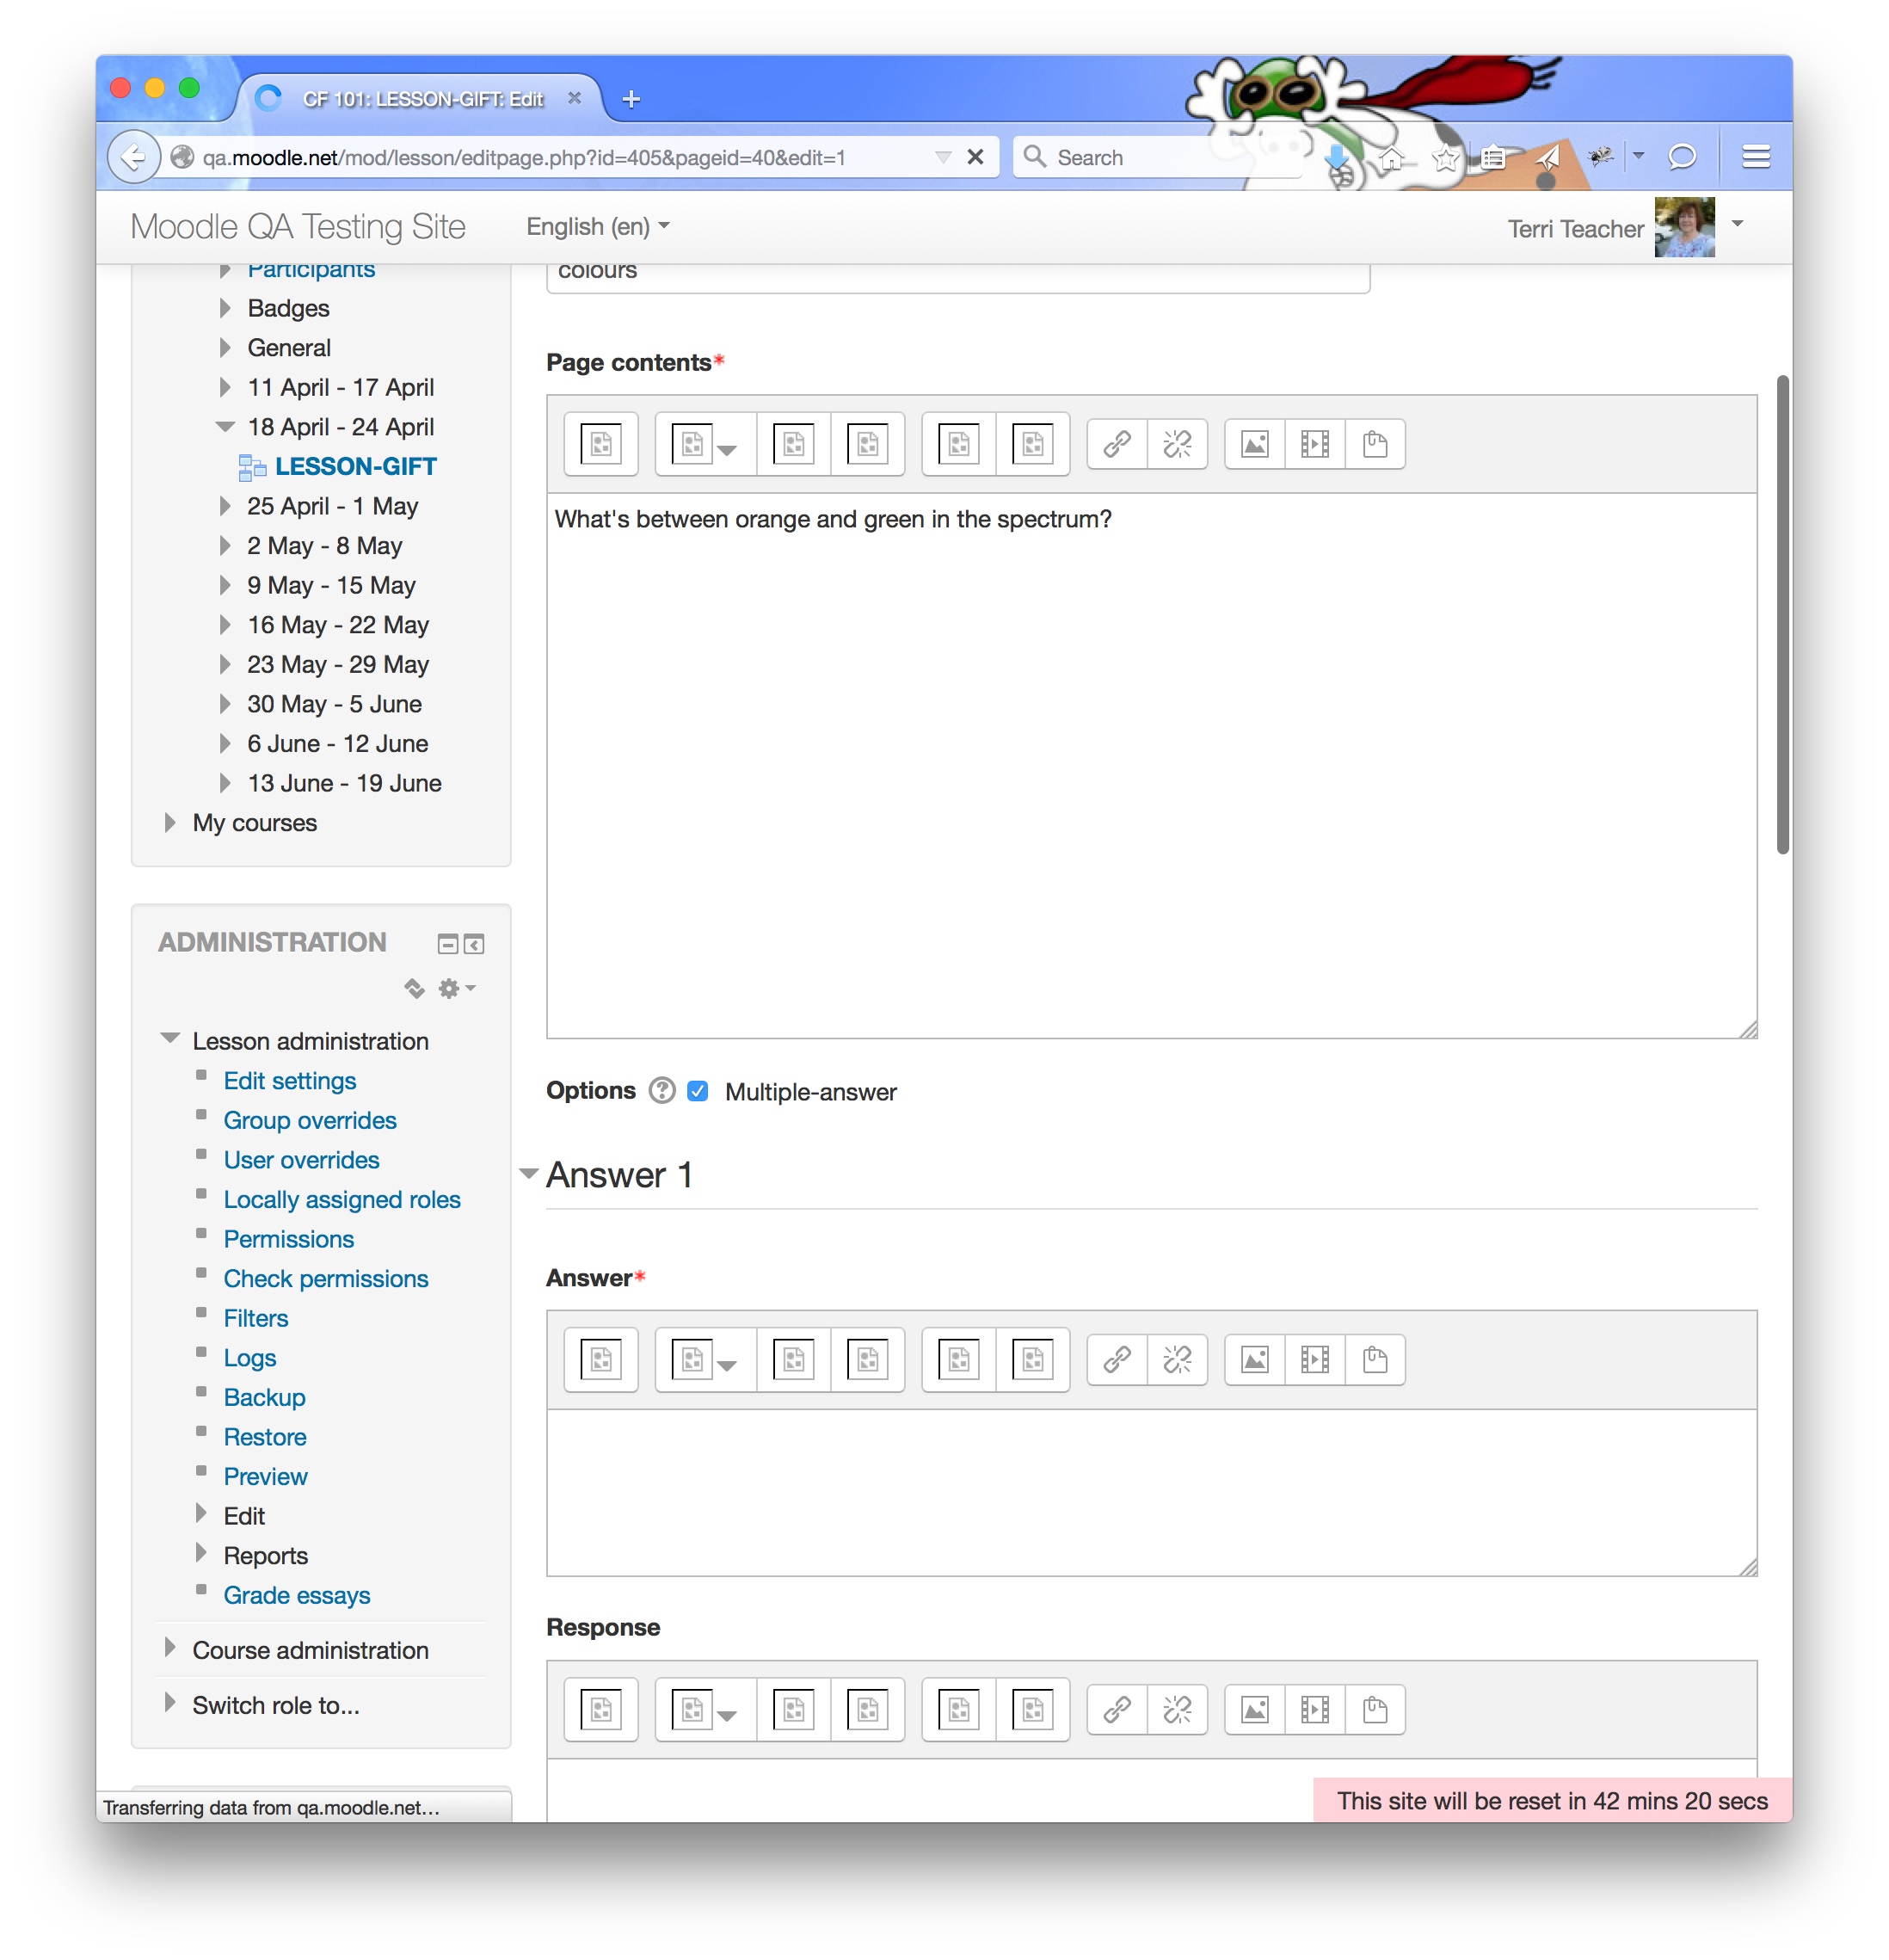
Task: Click the Options help question mark icon
Action: pyautogui.click(x=661, y=1091)
